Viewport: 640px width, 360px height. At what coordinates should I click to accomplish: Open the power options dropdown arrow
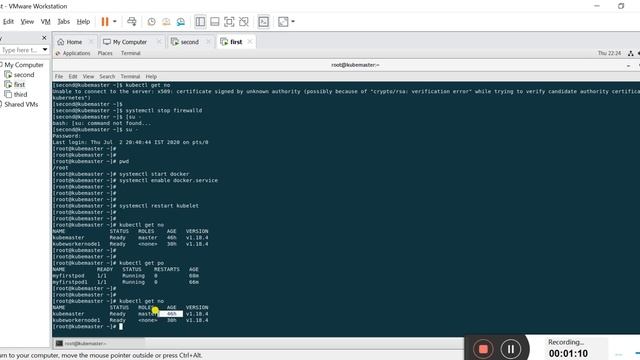pos(115,22)
